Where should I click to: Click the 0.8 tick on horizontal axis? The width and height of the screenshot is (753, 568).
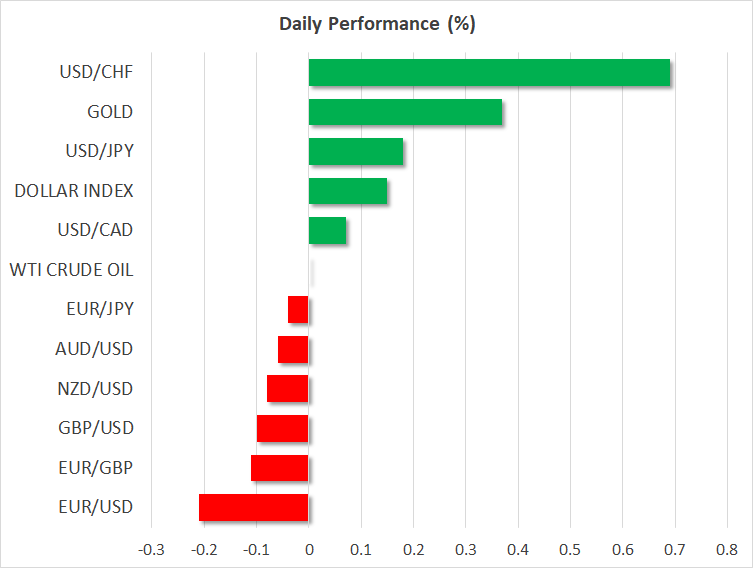click(727, 549)
